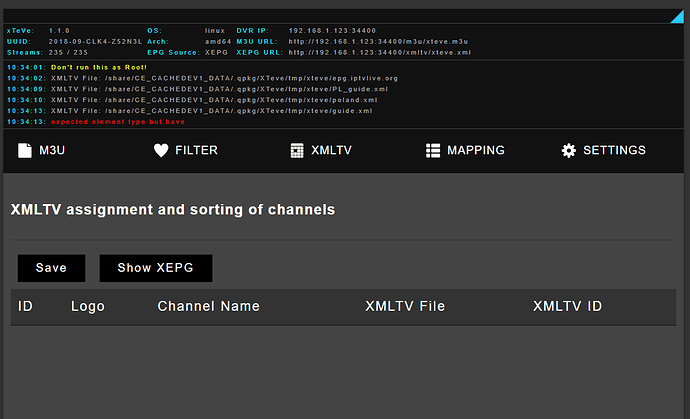Sort by the XMLTV ID column header
This screenshot has height=419, width=690.
[x=567, y=306]
